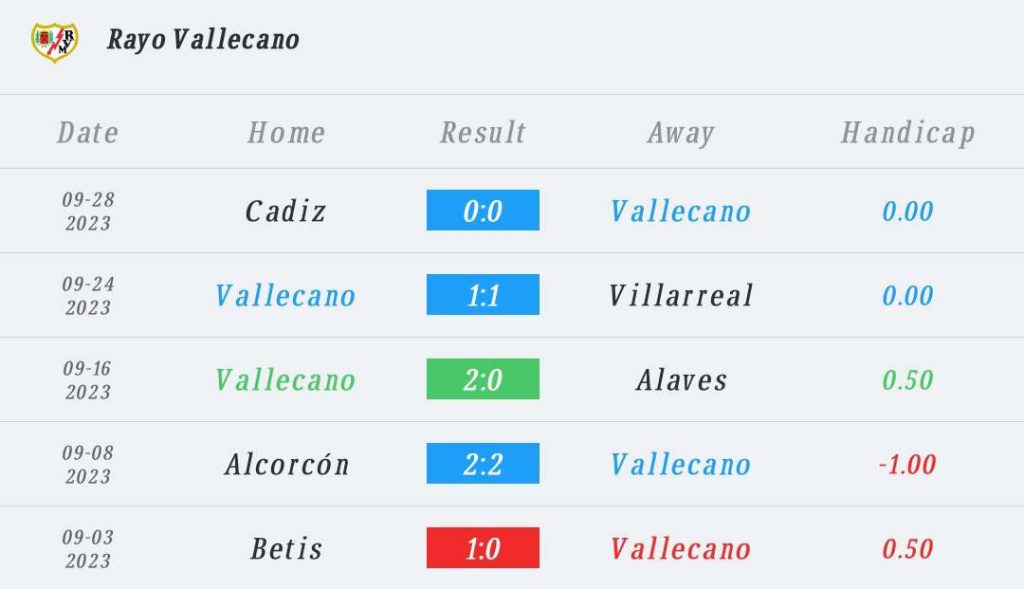Open the Cadiz home team link

[x=285, y=211]
